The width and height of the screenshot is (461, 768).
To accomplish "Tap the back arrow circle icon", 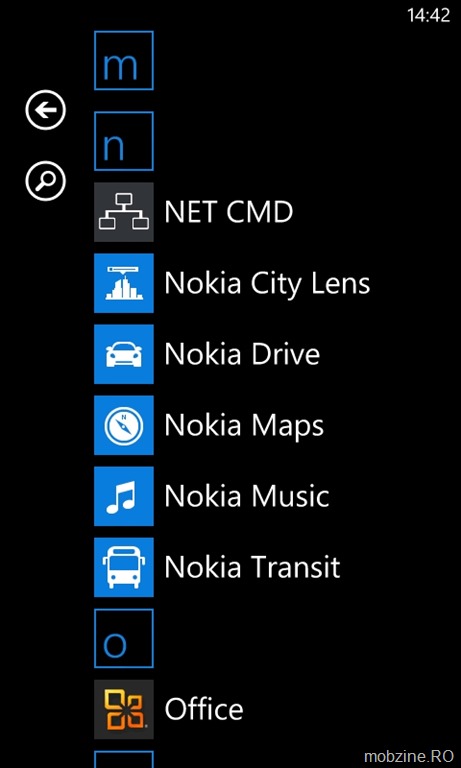I will pyautogui.click(x=46, y=110).
